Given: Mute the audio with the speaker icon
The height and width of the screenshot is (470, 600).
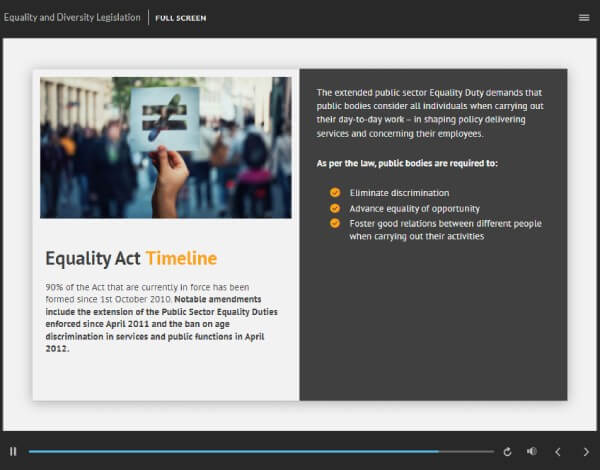Looking at the screenshot, I should pyautogui.click(x=532, y=452).
